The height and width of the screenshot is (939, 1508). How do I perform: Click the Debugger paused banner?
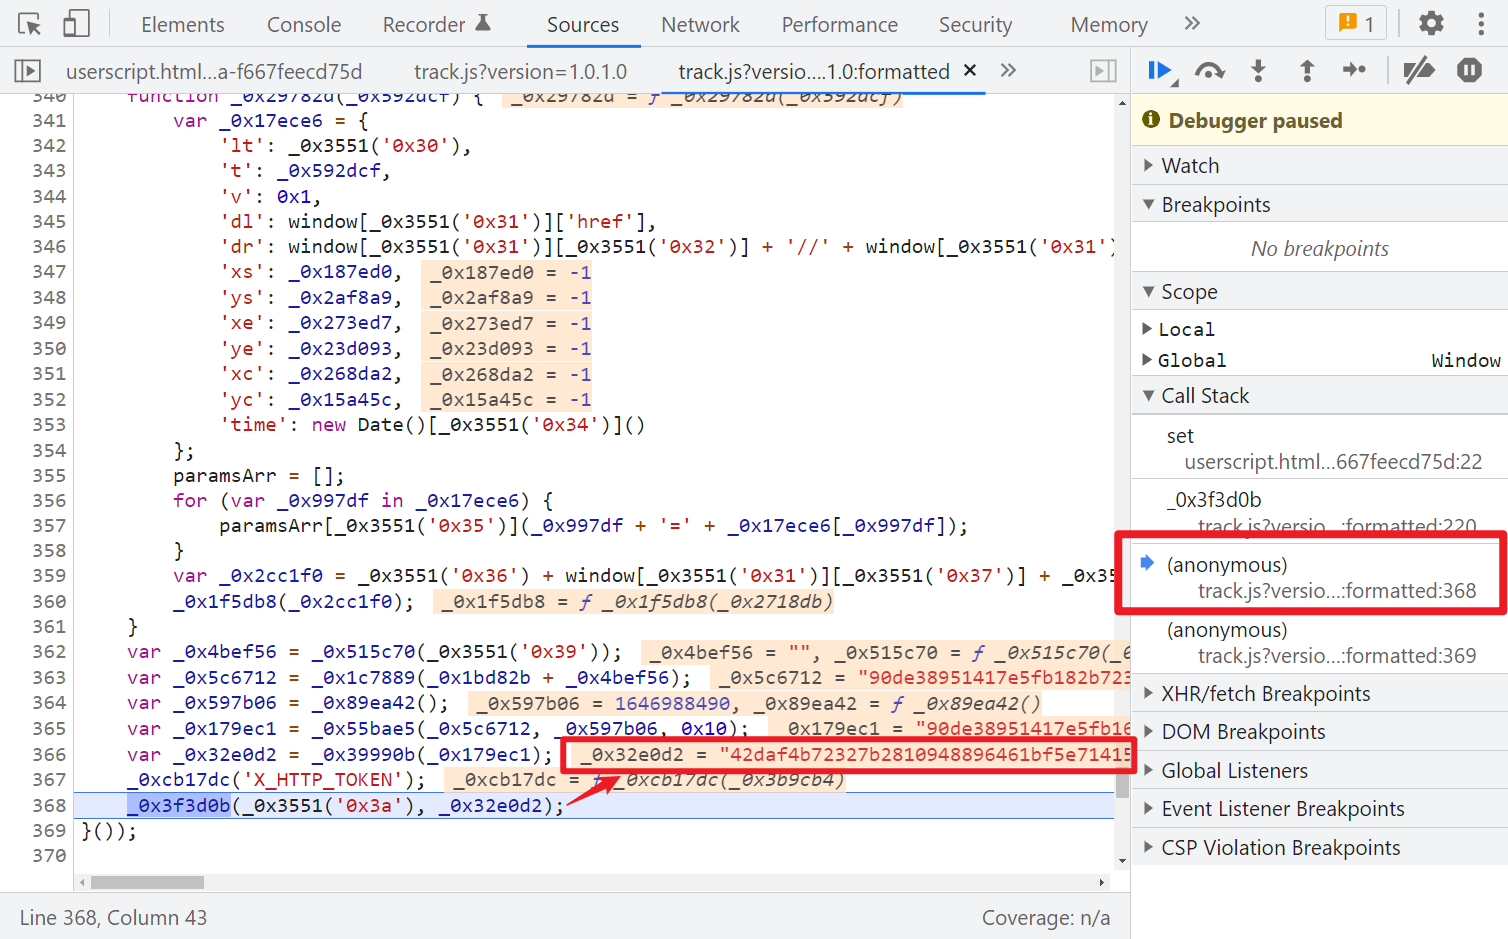(1320, 120)
